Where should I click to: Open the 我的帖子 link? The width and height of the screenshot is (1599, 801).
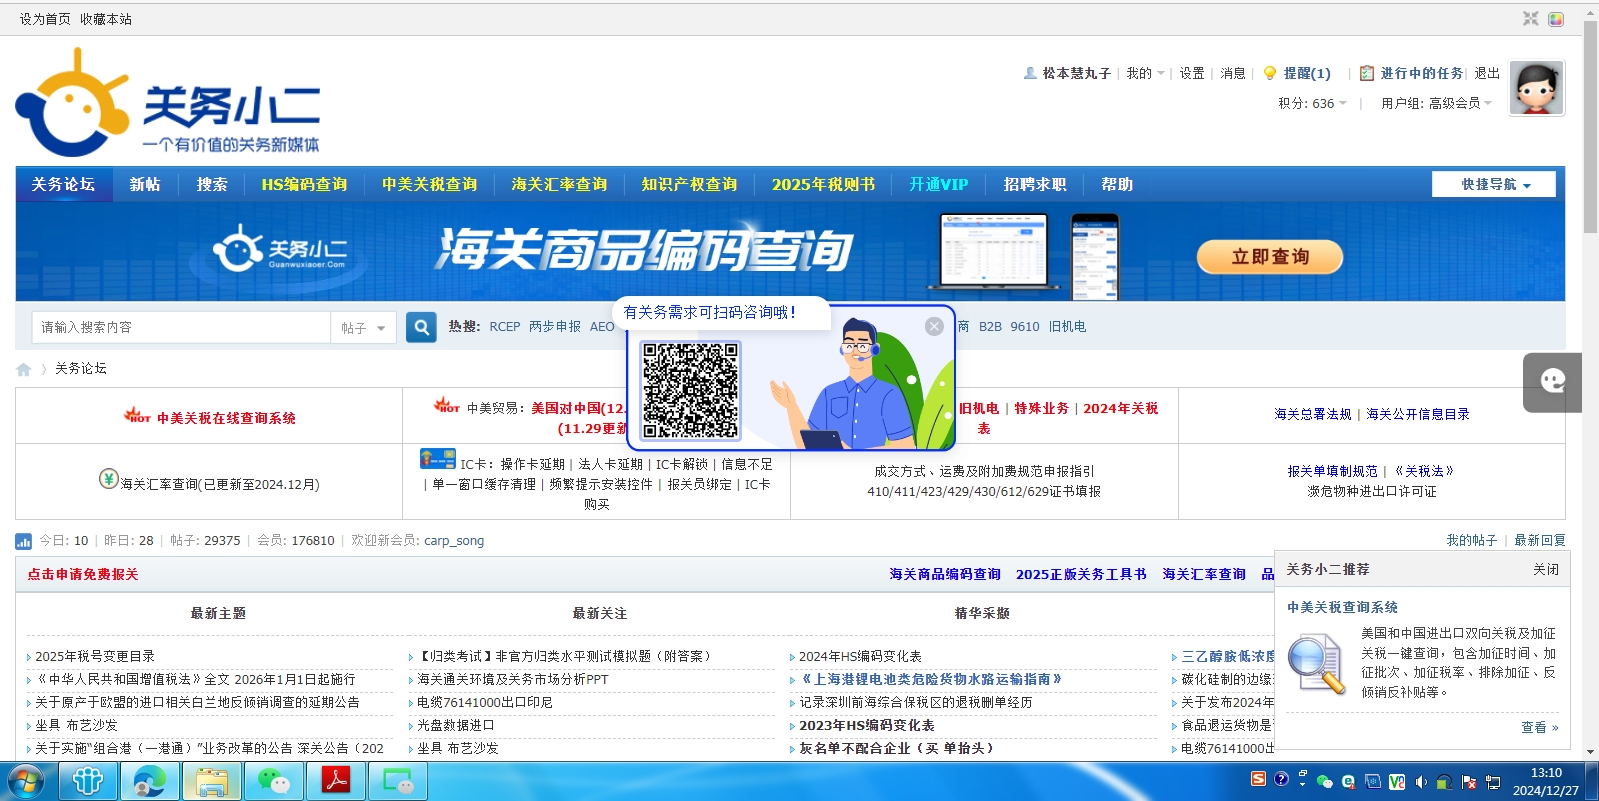click(1471, 540)
